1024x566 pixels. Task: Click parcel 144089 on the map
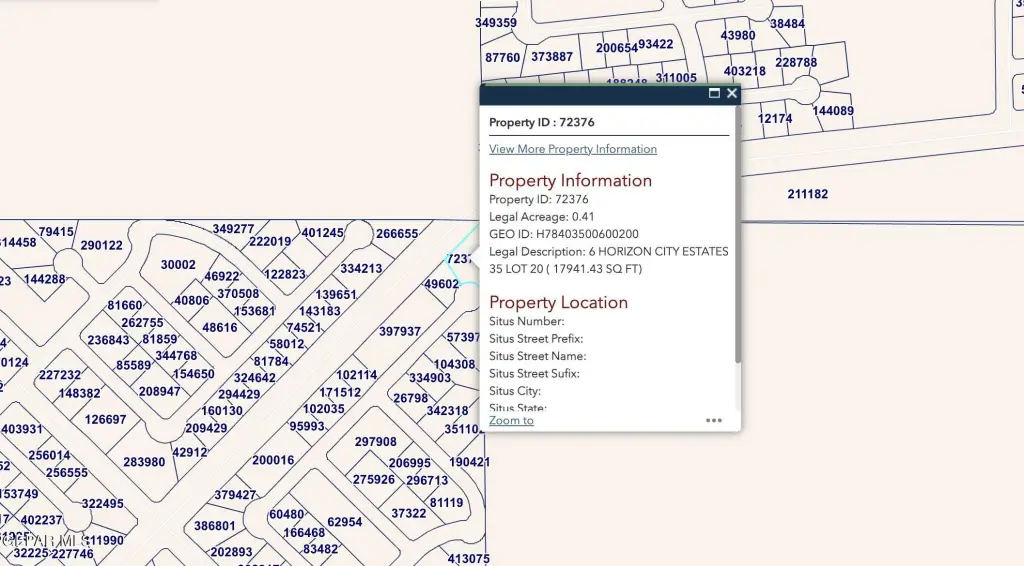pos(832,111)
